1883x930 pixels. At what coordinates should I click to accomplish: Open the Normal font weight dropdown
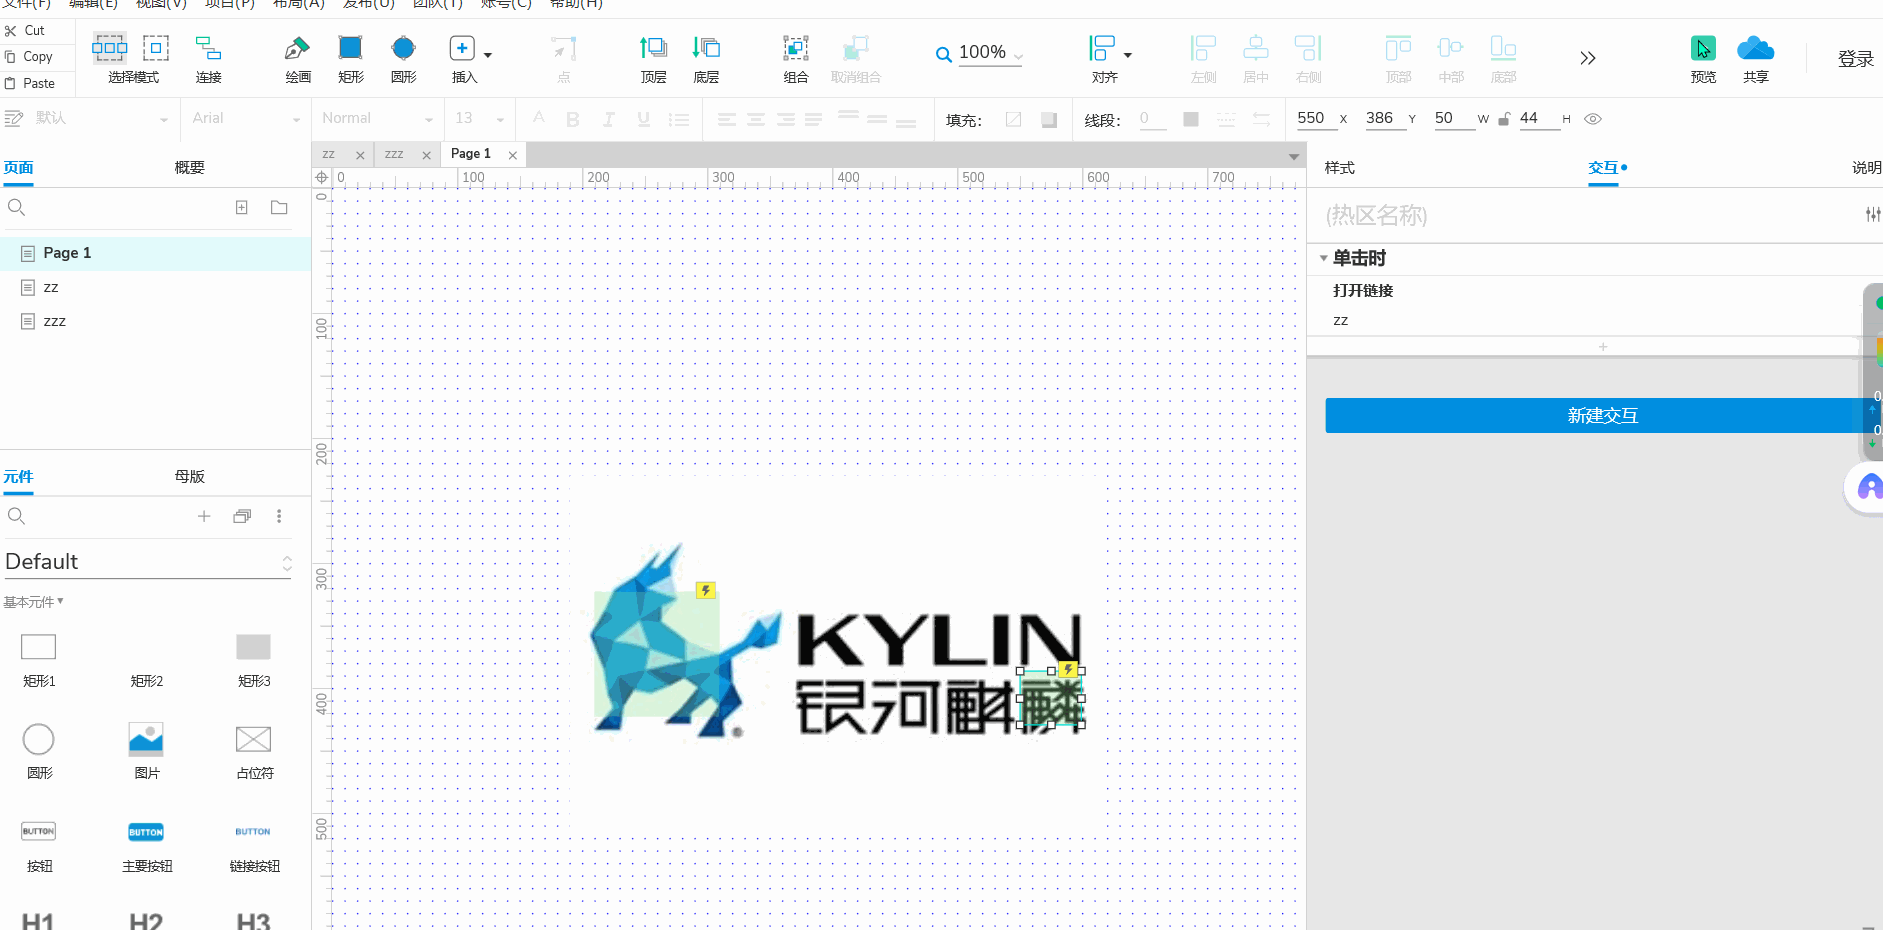[x=429, y=120]
